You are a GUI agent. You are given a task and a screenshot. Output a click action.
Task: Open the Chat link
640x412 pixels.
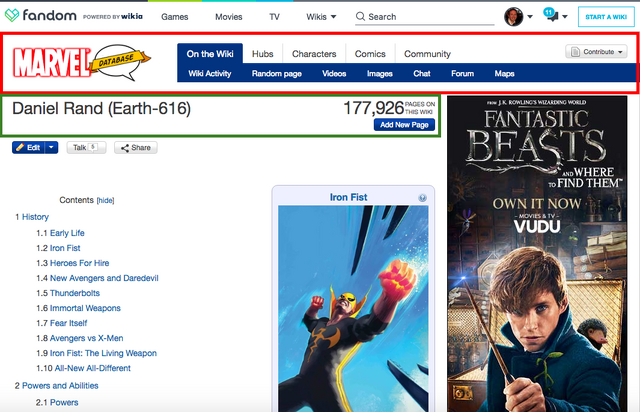(422, 73)
